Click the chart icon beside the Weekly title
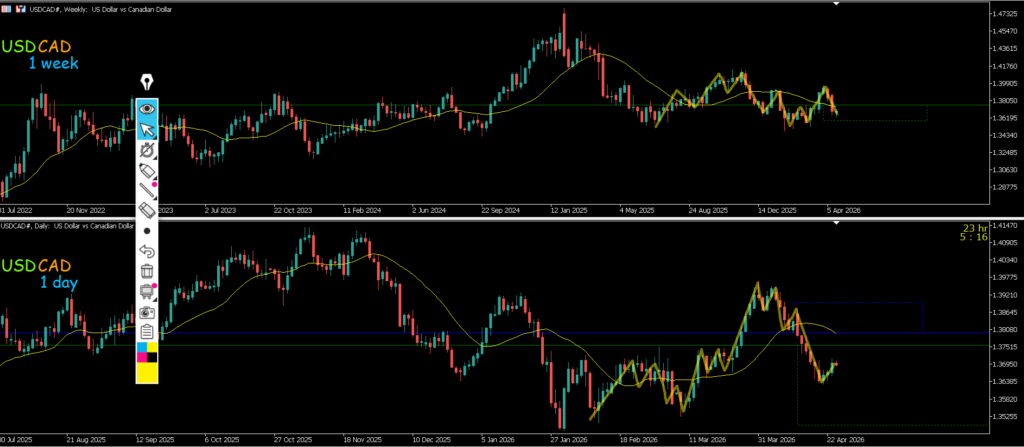The height and width of the screenshot is (447, 1024). (x=20, y=8)
